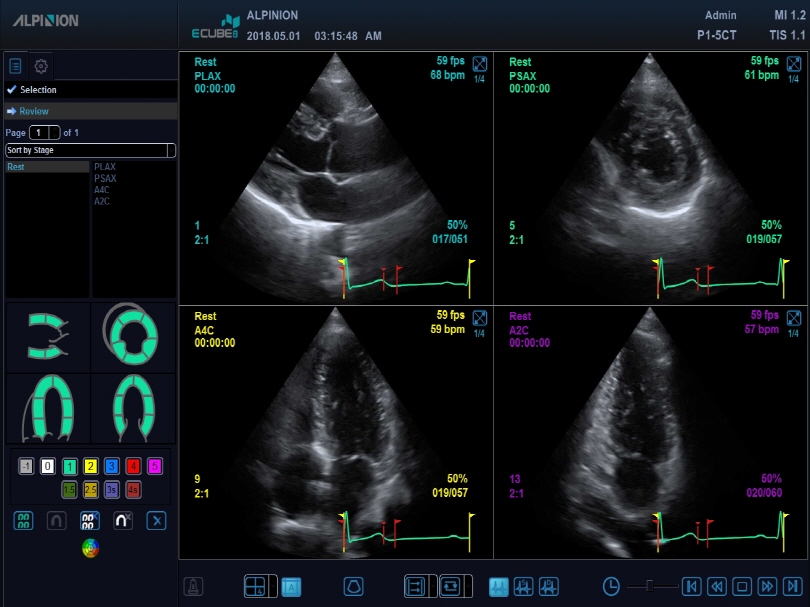Click the Review step
Image resolution: width=810 pixels, height=607 pixels.
click(34, 111)
